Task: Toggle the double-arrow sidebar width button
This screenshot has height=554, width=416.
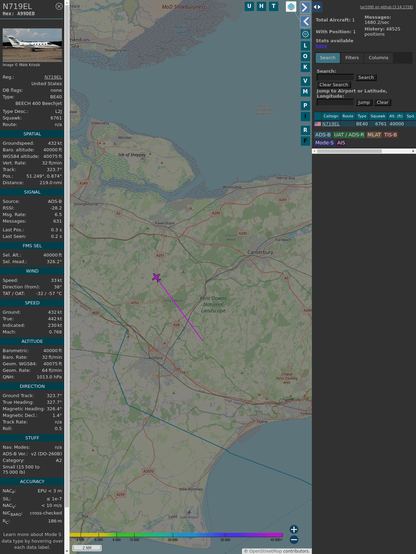Action: (317, 7)
